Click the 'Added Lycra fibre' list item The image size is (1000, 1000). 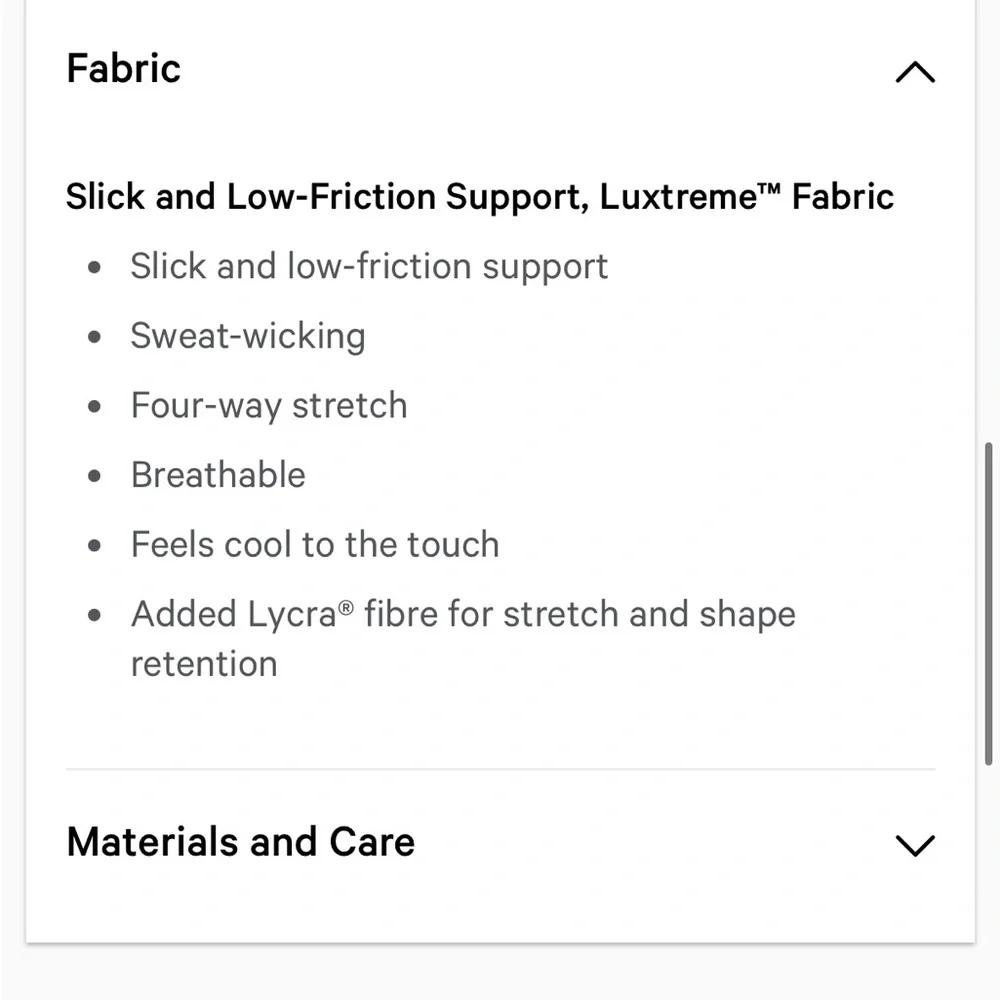click(463, 614)
